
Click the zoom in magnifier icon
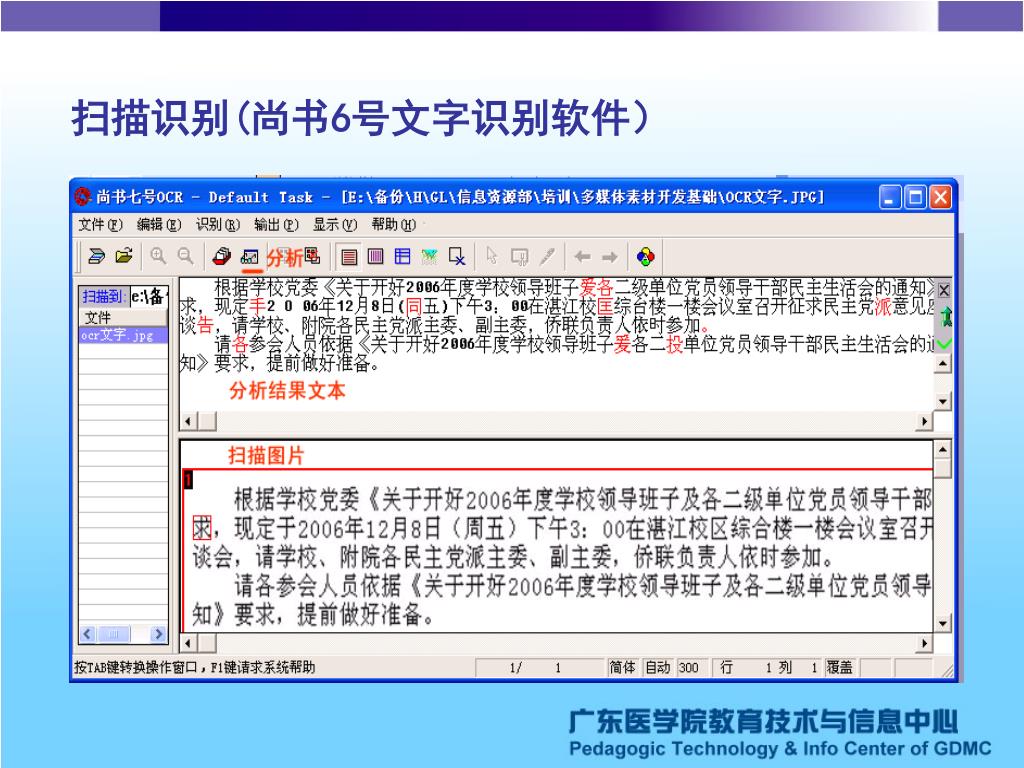pos(158,256)
